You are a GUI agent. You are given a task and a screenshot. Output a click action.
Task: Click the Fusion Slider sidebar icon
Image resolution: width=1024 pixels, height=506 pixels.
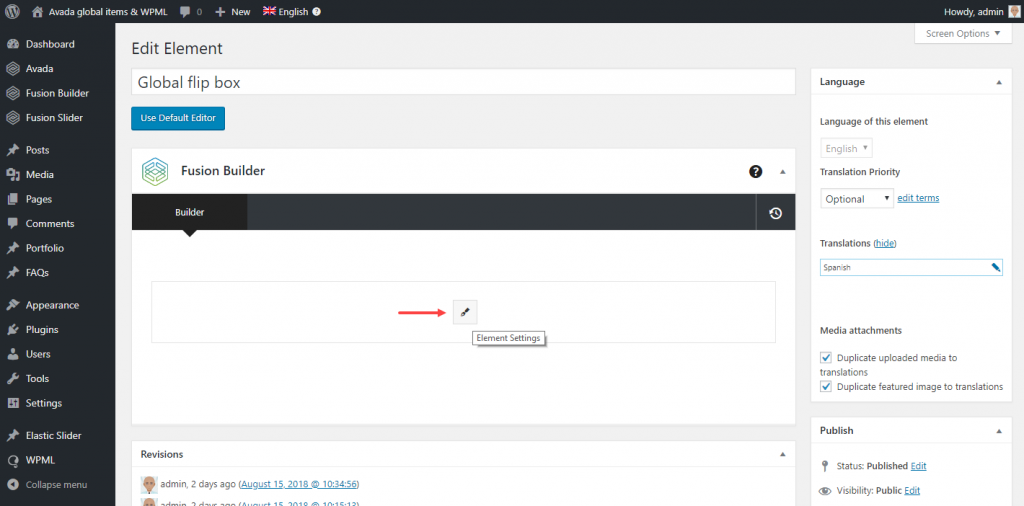coord(12,118)
